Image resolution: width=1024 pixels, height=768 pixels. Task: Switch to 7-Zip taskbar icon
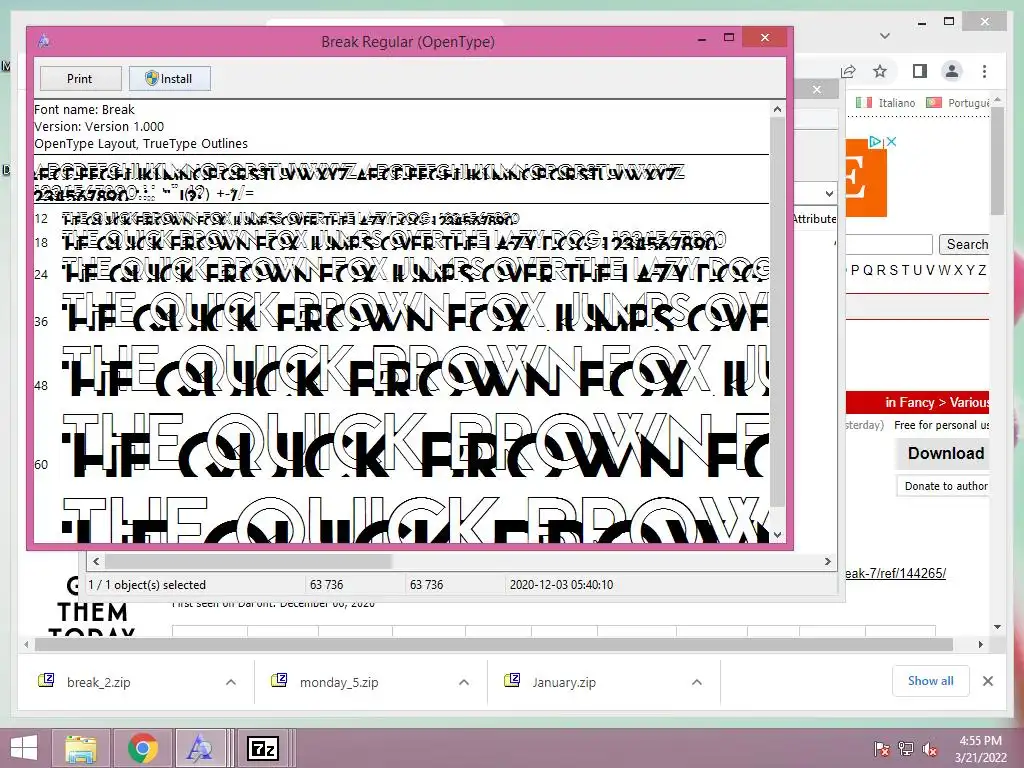point(263,748)
